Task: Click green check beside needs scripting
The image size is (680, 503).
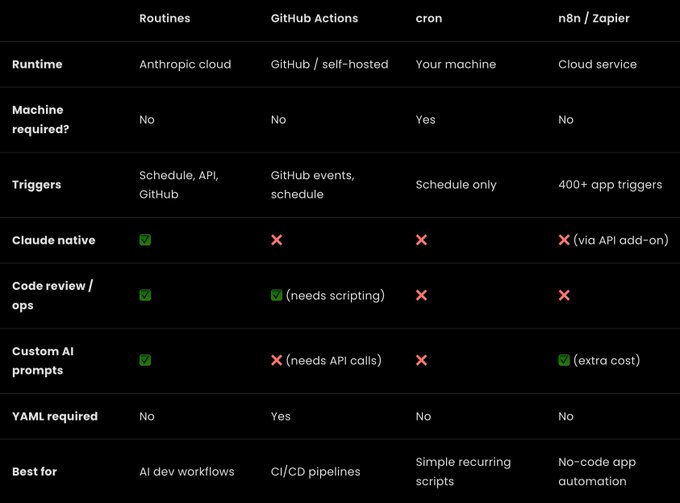Action: click(277, 295)
